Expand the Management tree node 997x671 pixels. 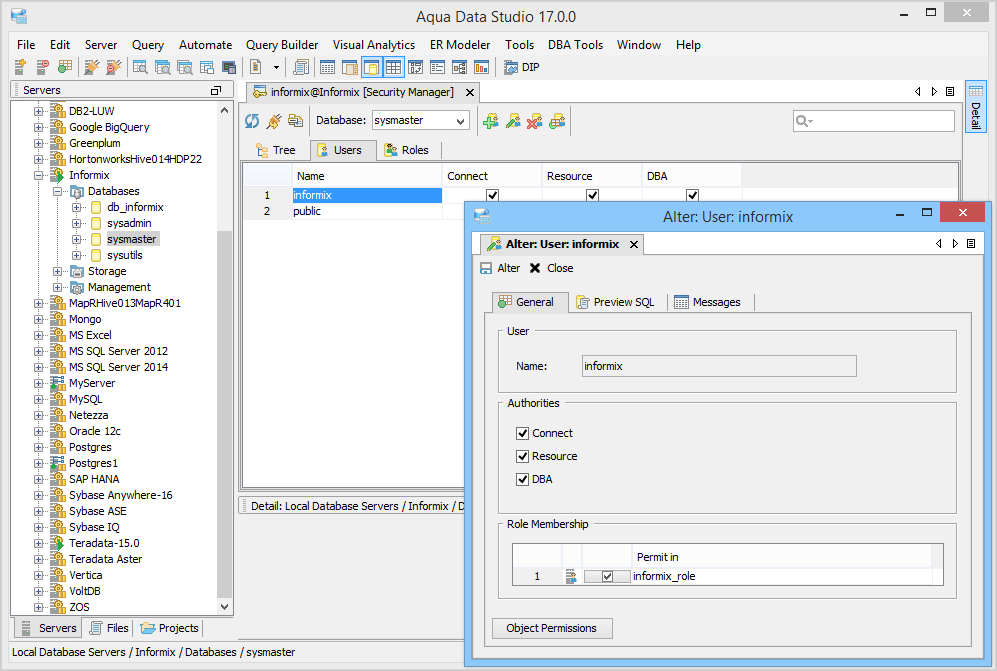pyautogui.click(x=57, y=287)
